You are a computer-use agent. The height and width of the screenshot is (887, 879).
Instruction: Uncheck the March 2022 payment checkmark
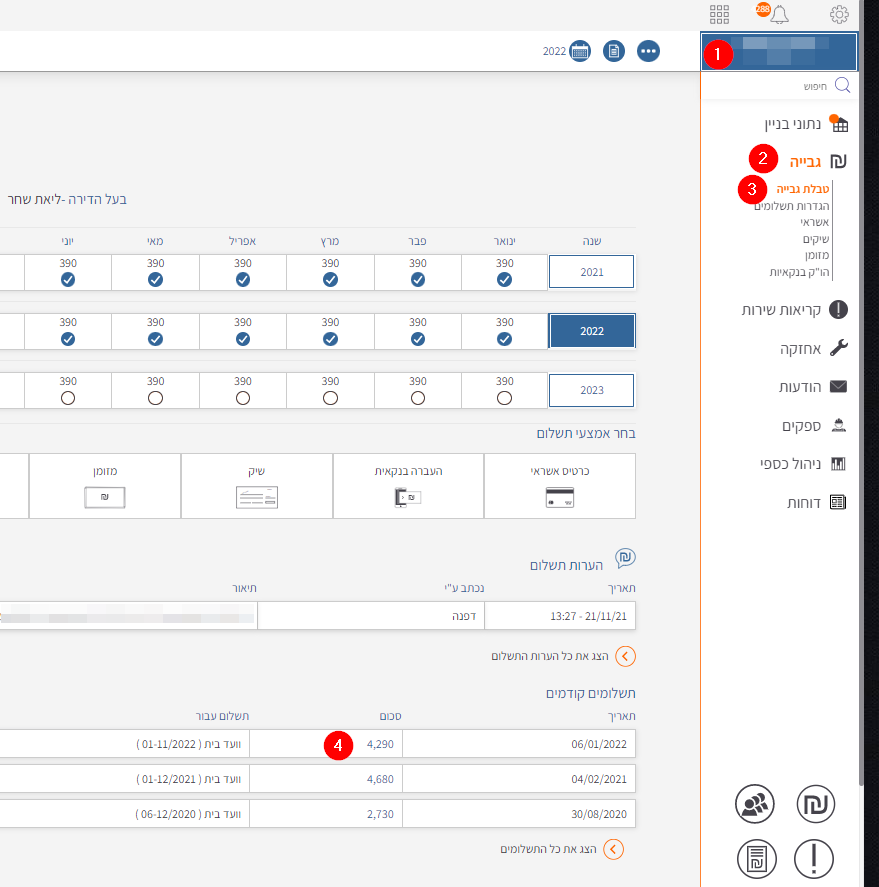point(330,339)
